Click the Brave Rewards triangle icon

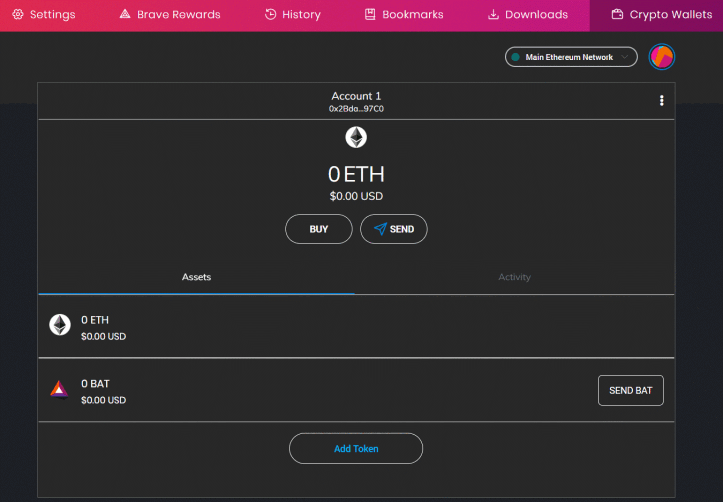coord(125,14)
